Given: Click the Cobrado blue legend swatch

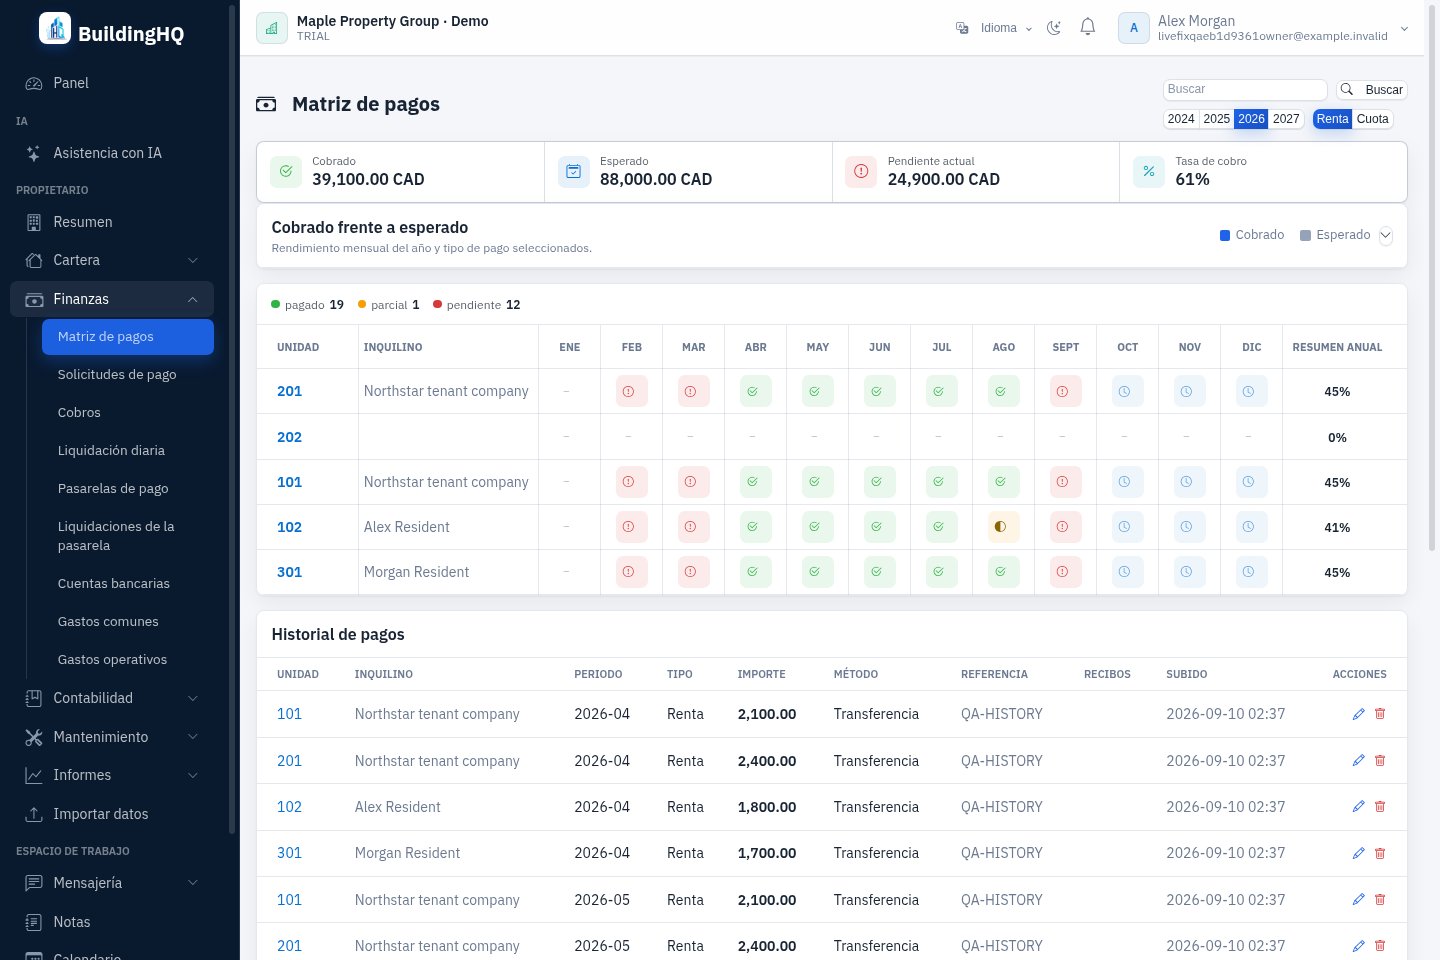Looking at the screenshot, I should pos(1225,236).
